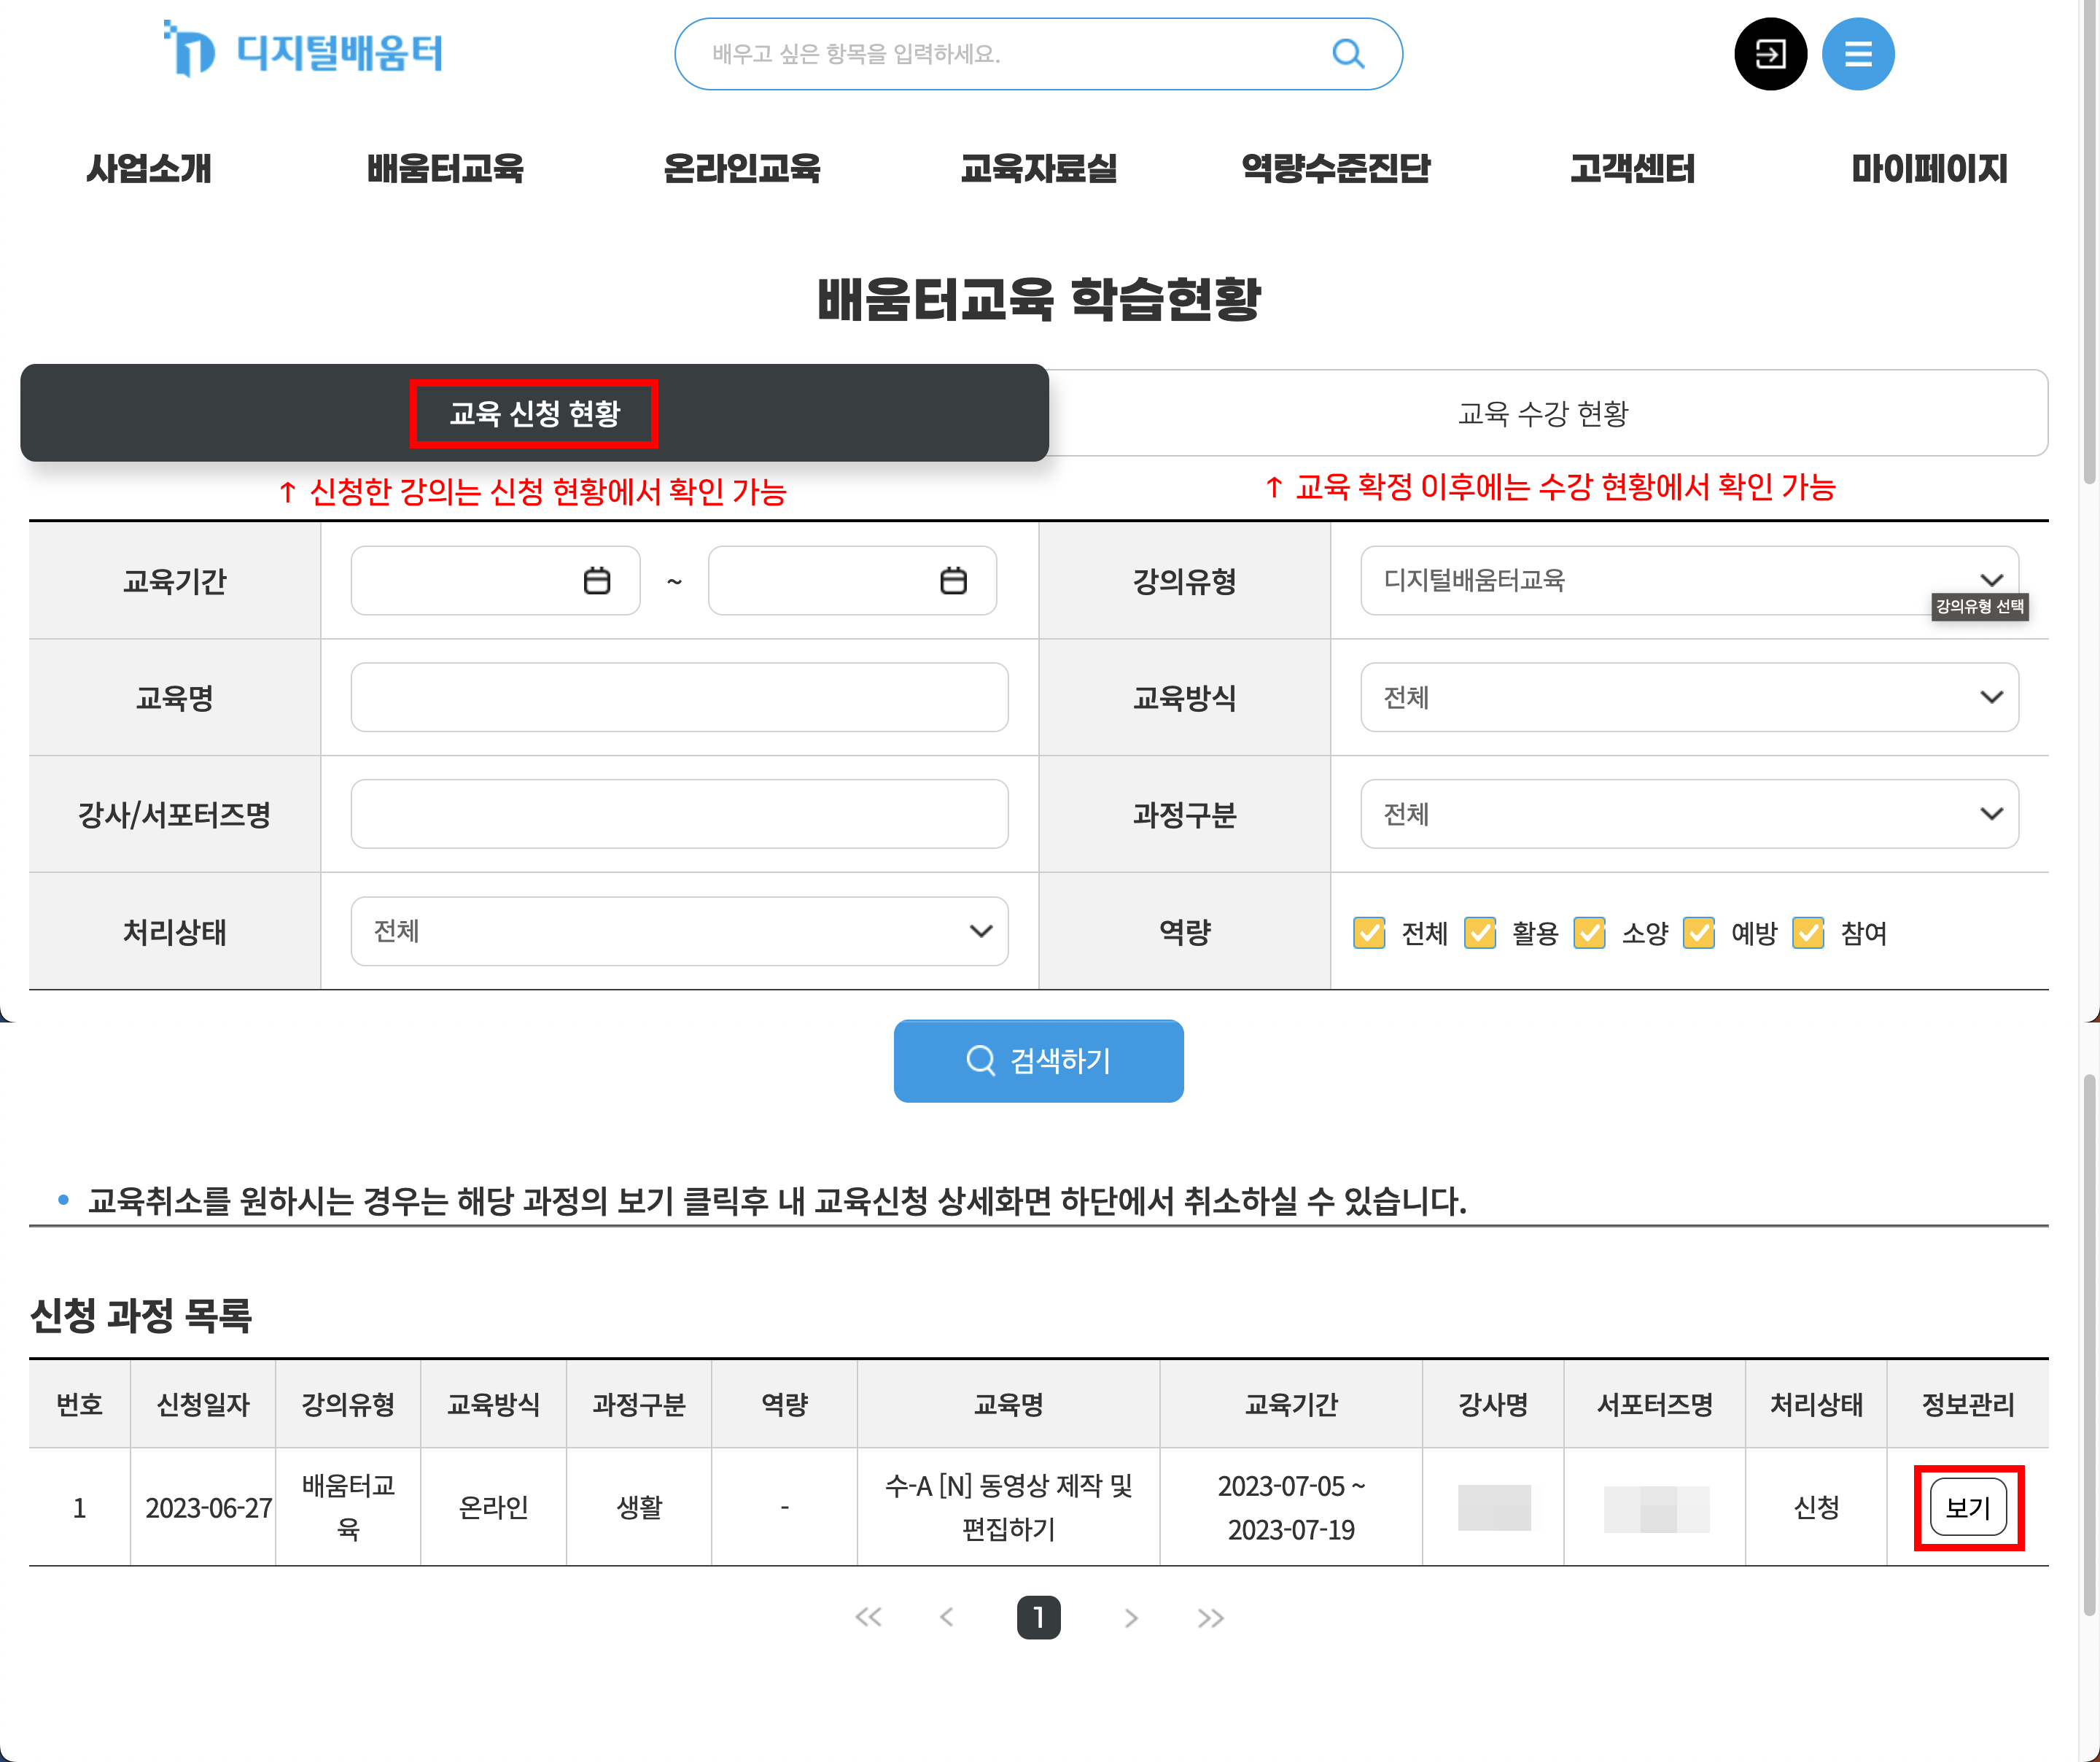This screenshot has width=2100, height=1762.
Task: Open the 강의유형 dropdown
Action: pos(1689,580)
